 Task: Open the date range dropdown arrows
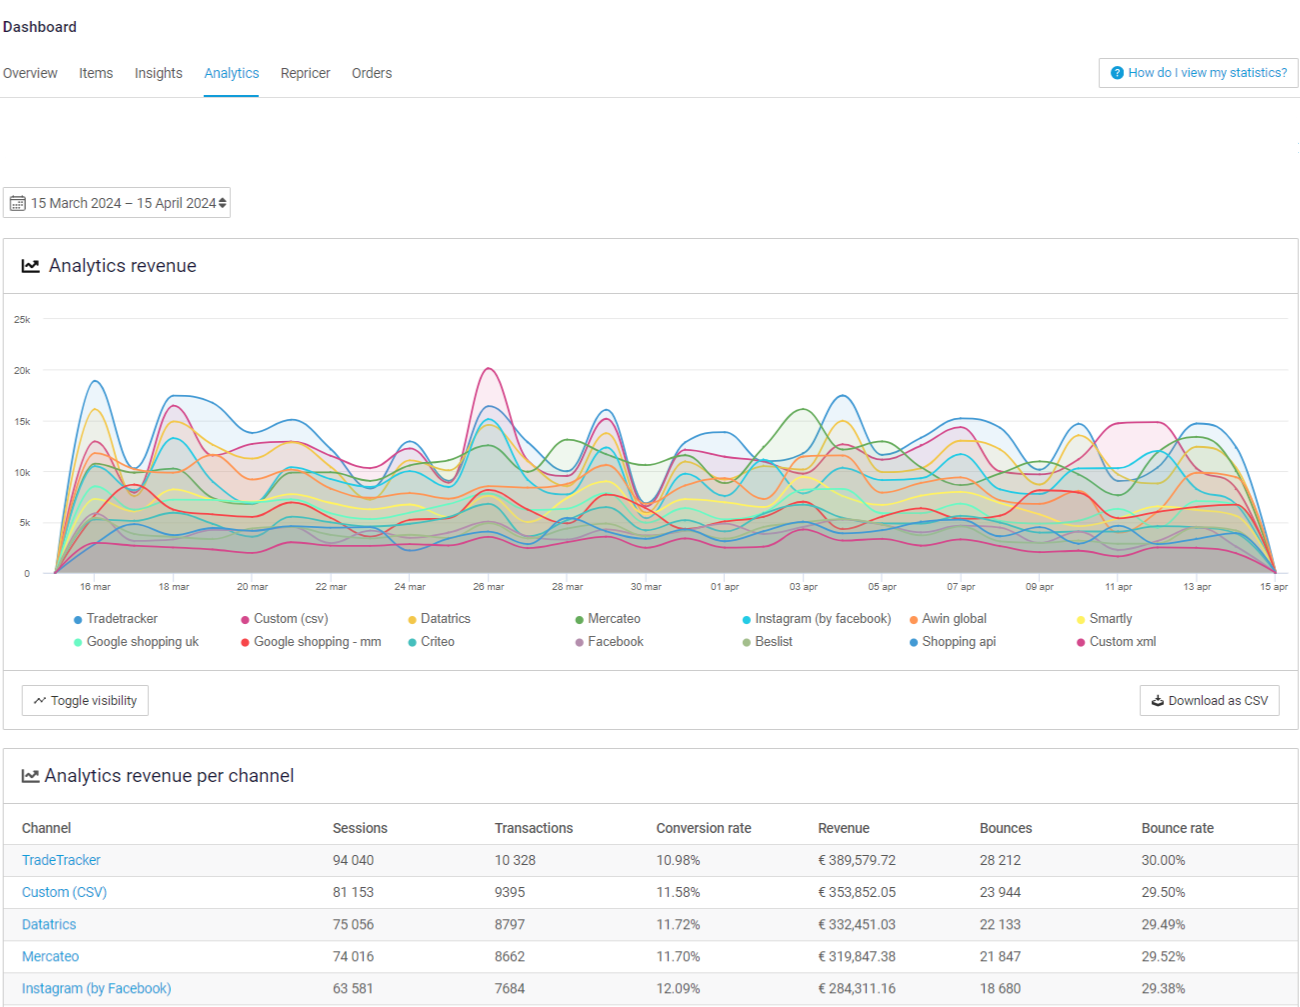[x=222, y=203]
